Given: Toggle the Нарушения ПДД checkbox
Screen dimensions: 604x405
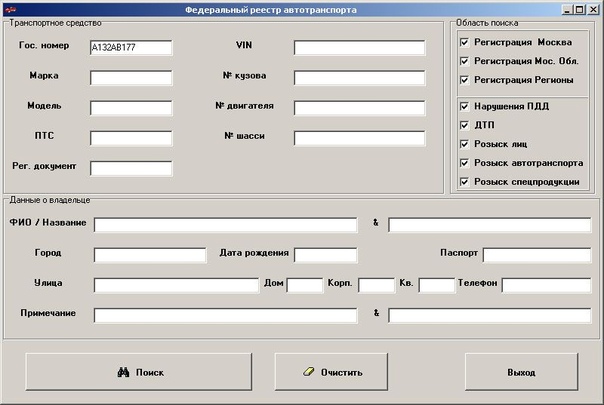Looking at the screenshot, I should click(x=464, y=106).
